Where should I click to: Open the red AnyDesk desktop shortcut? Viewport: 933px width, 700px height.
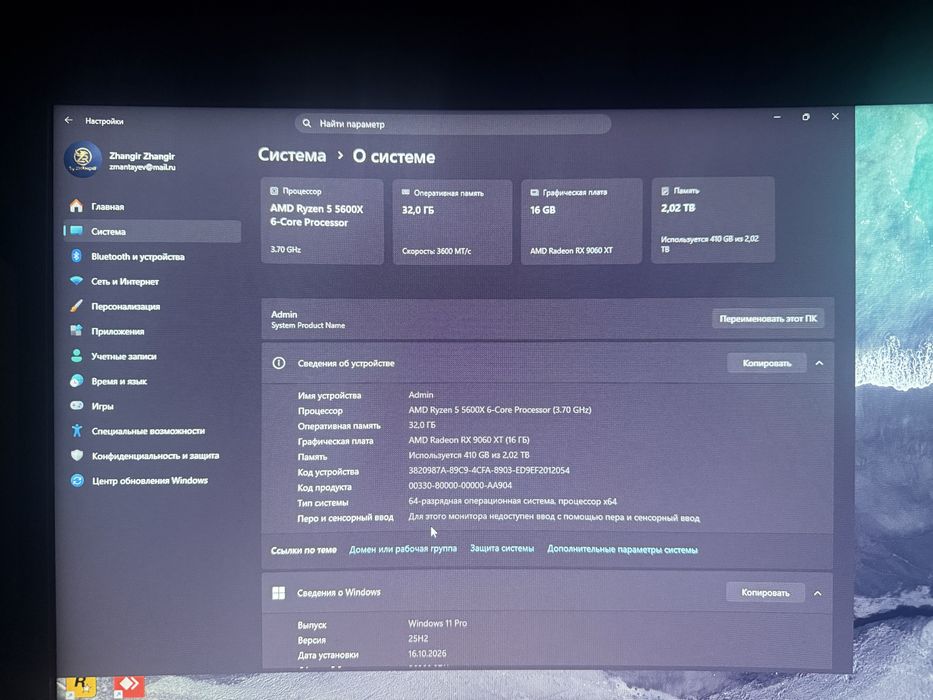[129, 685]
